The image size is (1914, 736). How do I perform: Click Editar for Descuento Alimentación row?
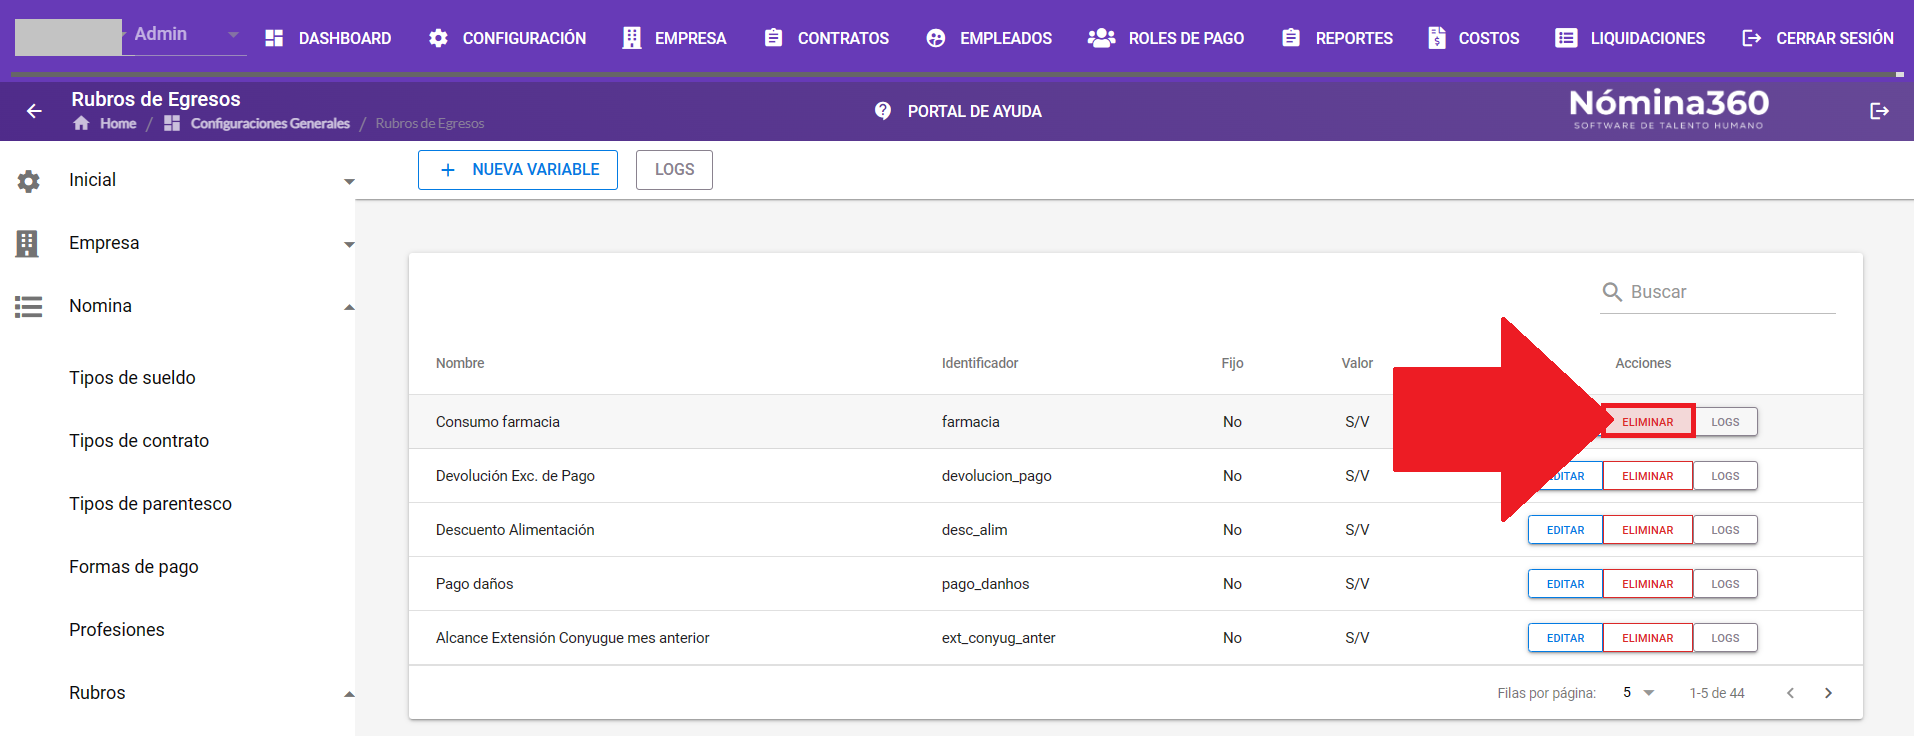coord(1565,530)
